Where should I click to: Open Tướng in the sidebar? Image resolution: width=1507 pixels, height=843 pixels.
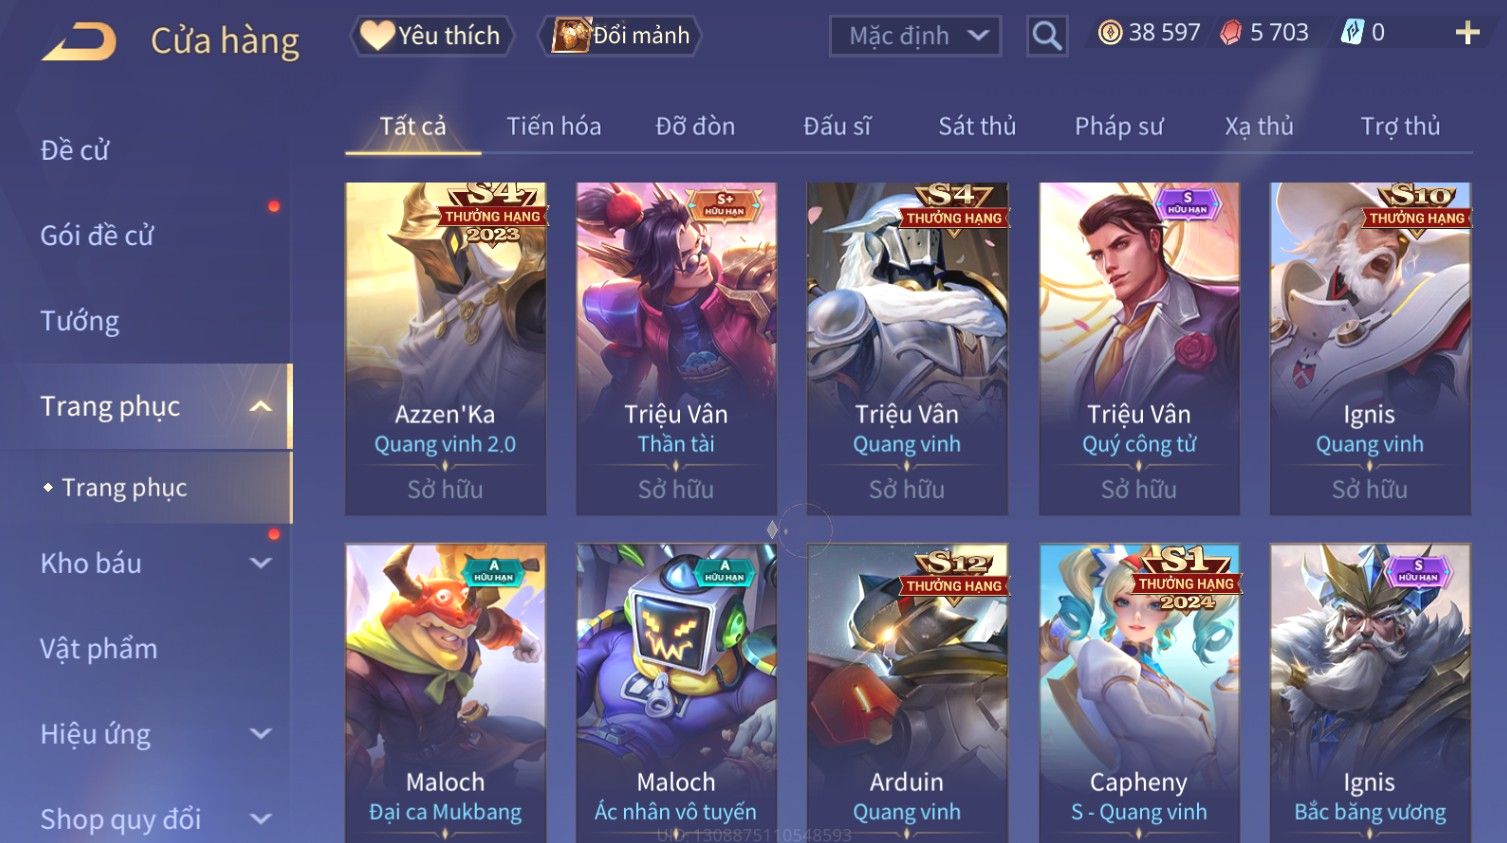tap(80, 321)
